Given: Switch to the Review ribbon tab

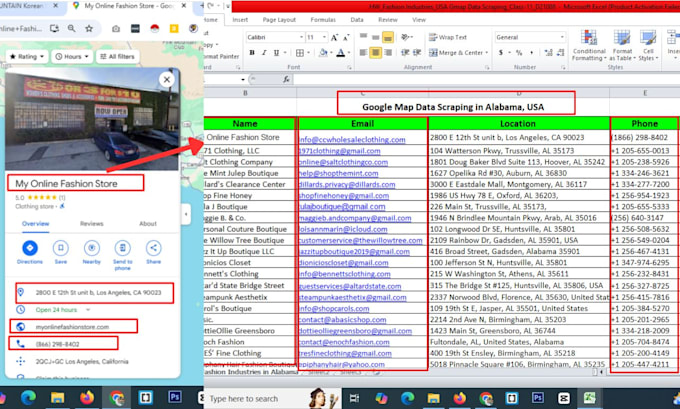Looking at the screenshot, I should click(388, 20).
